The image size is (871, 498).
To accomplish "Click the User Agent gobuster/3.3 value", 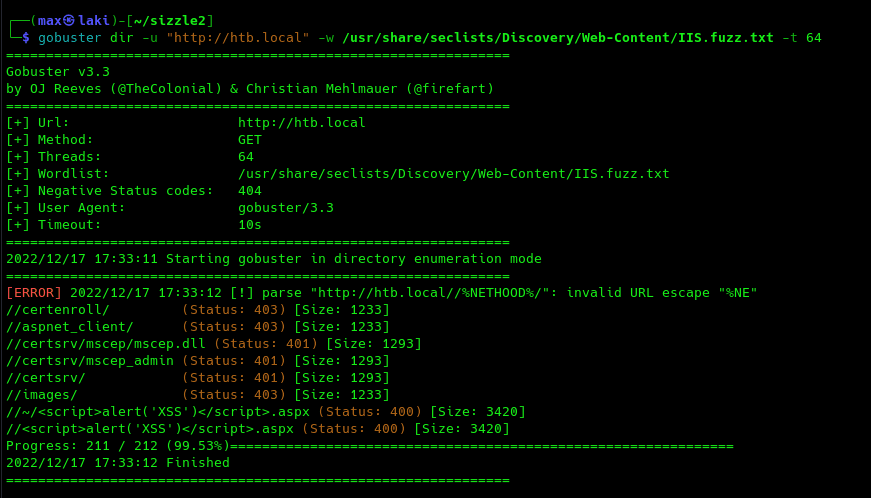I will [x=286, y=208].
